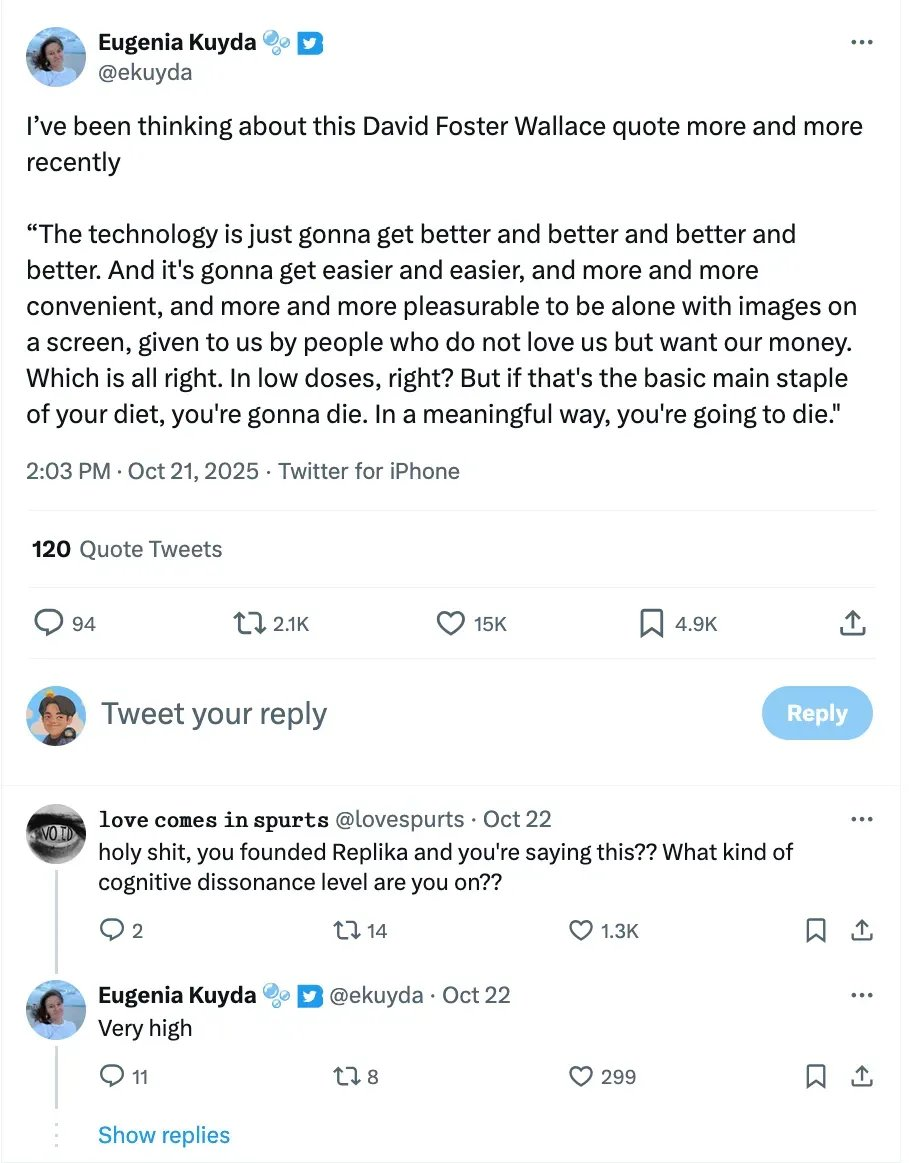This screenshot has width=909, height=1163.
Task: Click the blue Reply button
Action: (816, 713)
